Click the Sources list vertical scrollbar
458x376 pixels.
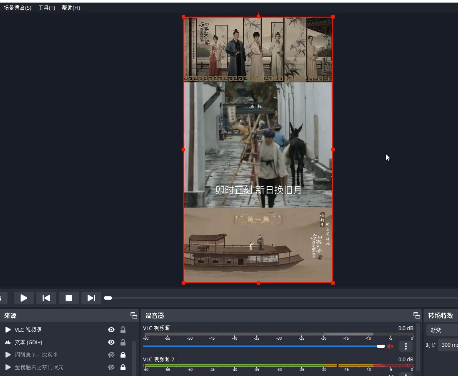pos(134,357)
